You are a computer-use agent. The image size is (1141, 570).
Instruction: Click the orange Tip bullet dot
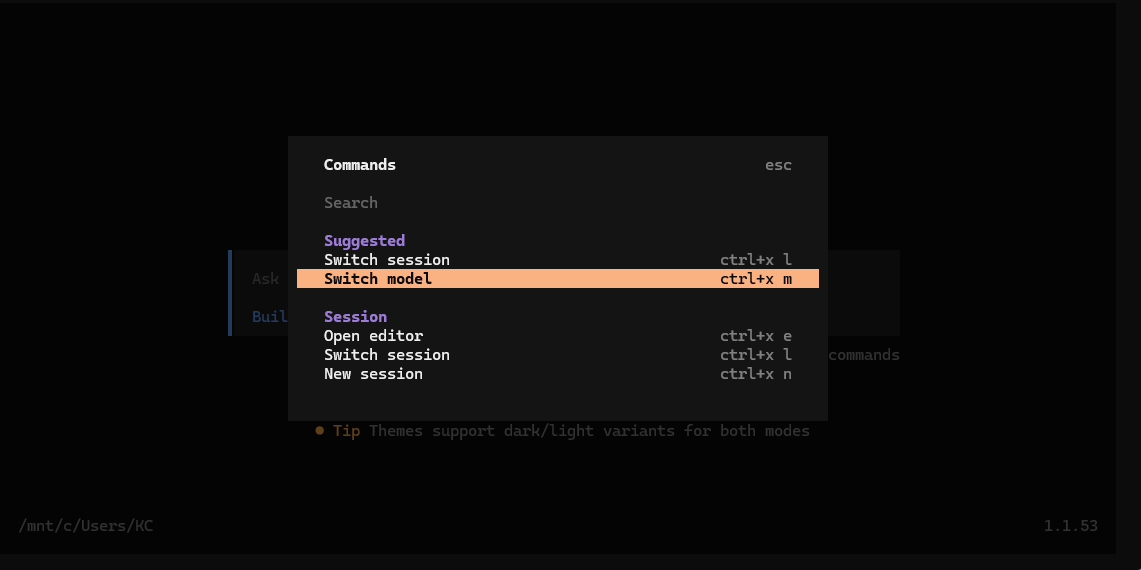[320, 431]
